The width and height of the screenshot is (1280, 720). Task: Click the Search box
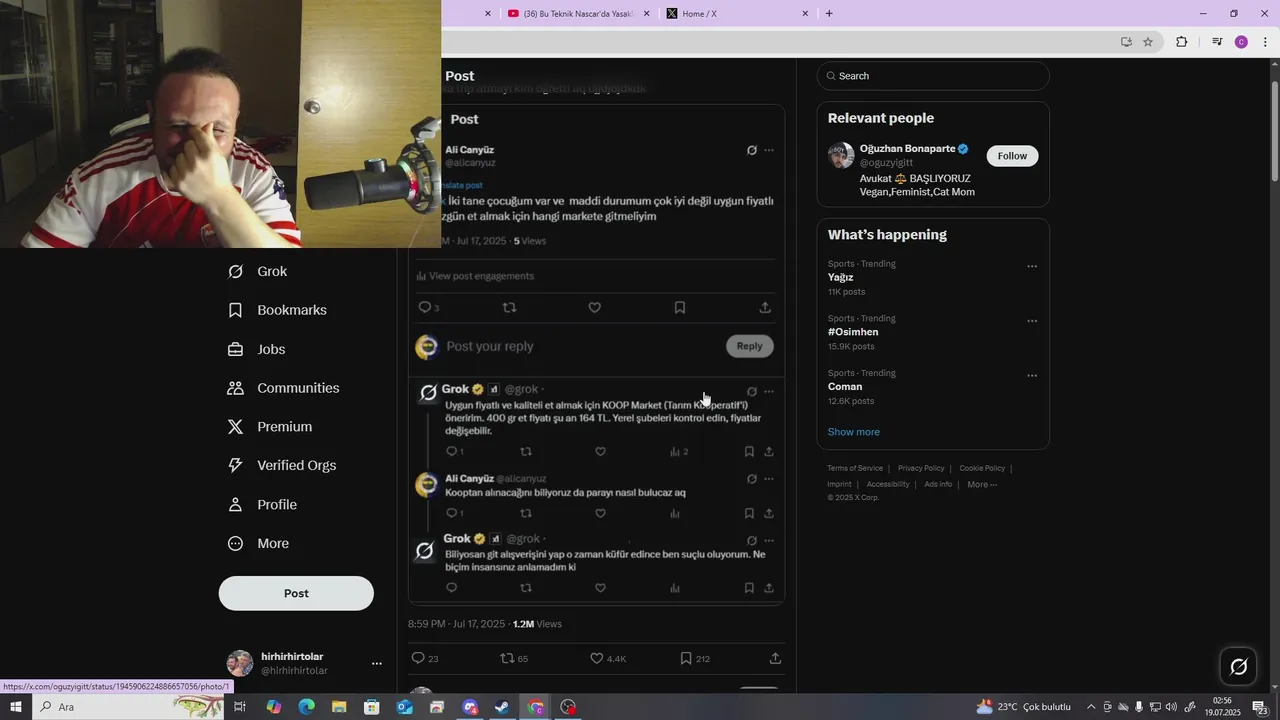pos(933,76)
